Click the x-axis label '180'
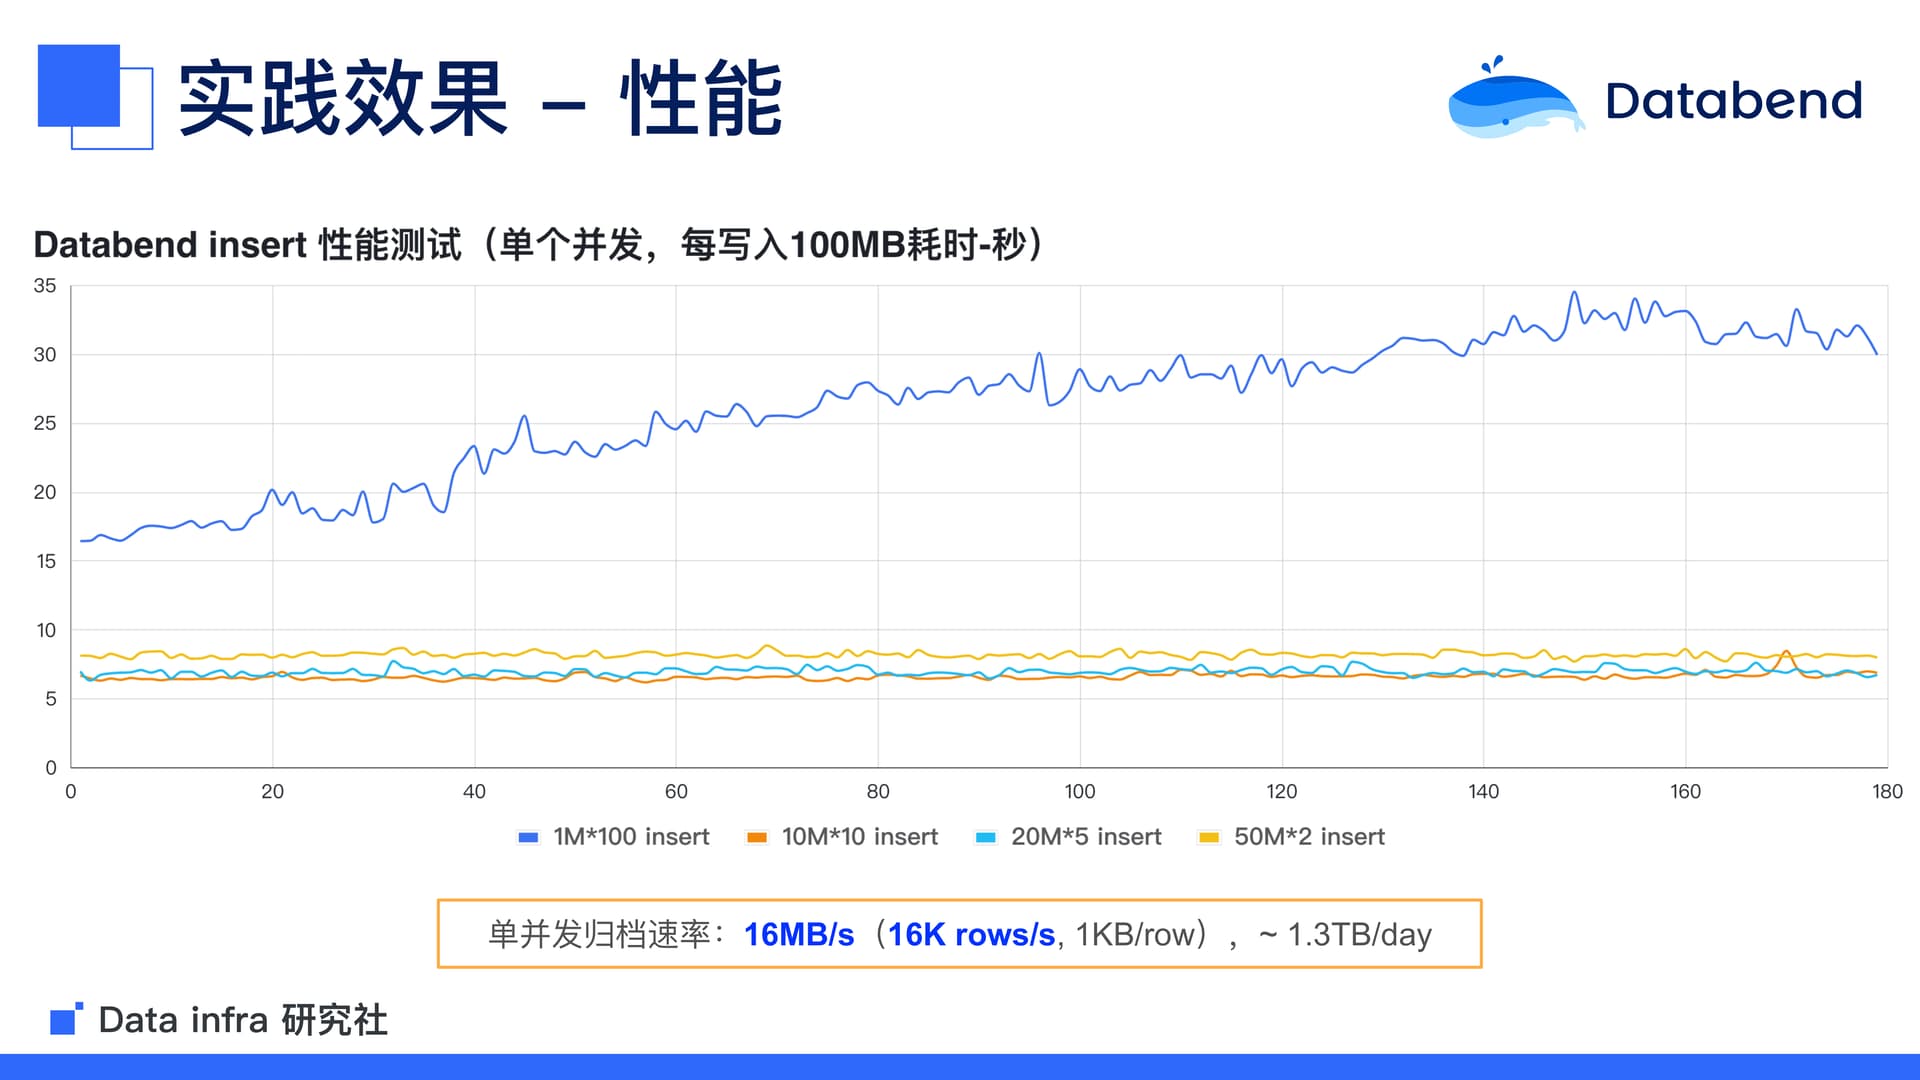The width and height of the screenshot is (1920, 1080). pos(1887,792)
